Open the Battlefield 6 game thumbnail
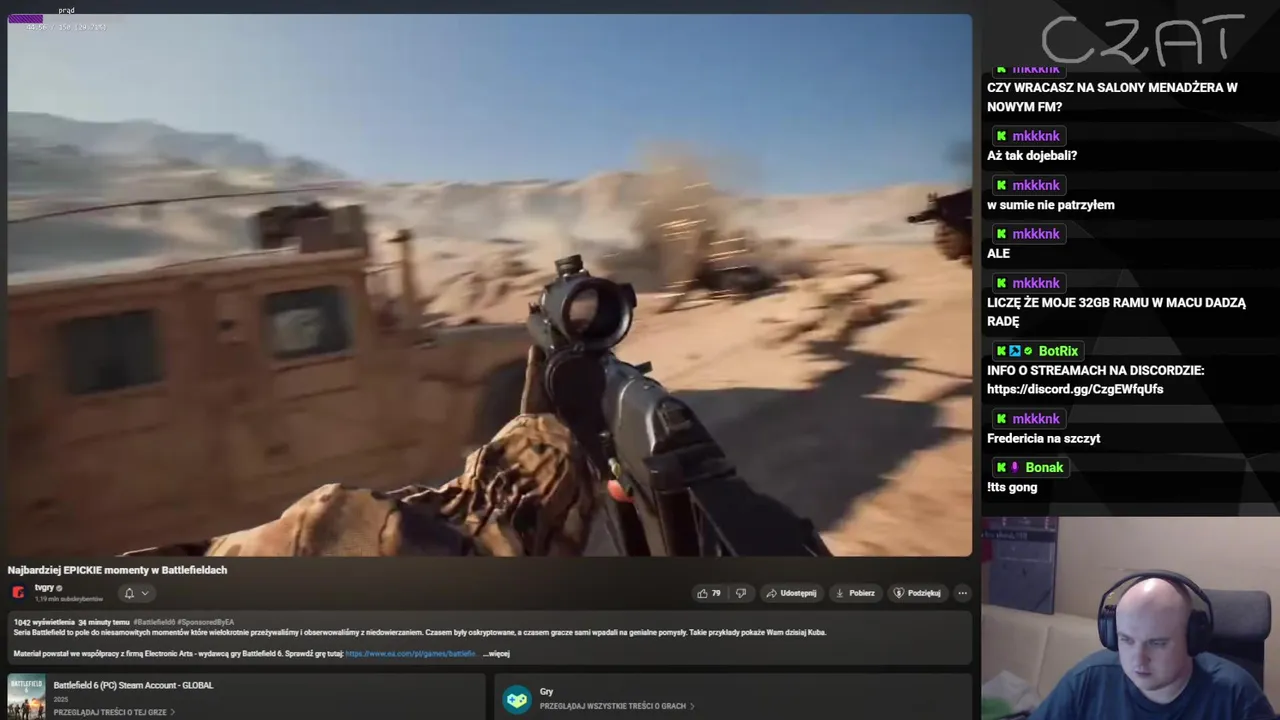This screenshot has width=1280, height=720. click(x=27, y=697)
